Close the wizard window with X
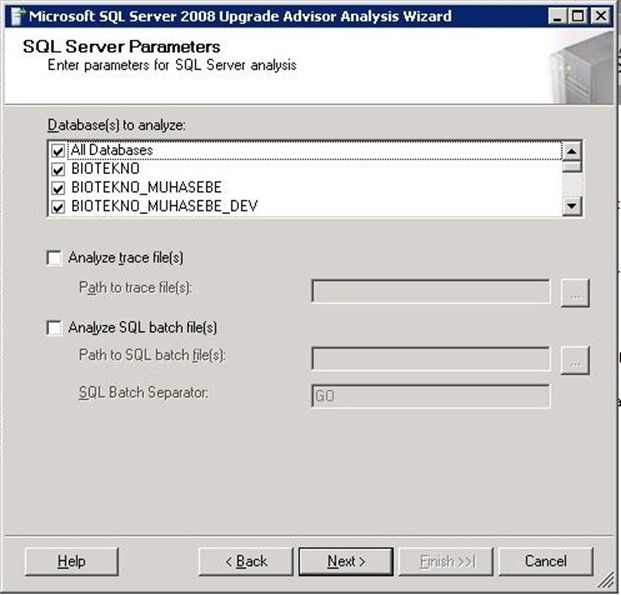Image resolution: width=621 pixels, height=595 pixels. coord(600,16)
